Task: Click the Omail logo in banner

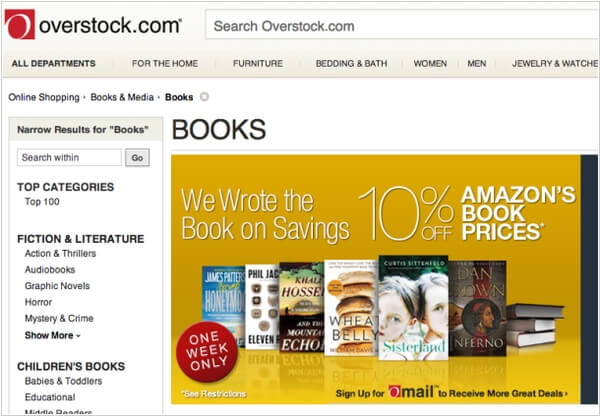Action: click(412, 392)
